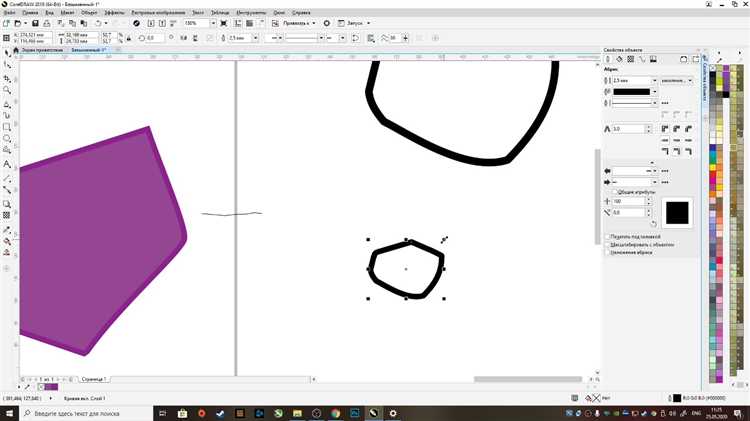Select the Smart Fill tool
This screenshot has height=421, width=750.
tap(7, 253)
